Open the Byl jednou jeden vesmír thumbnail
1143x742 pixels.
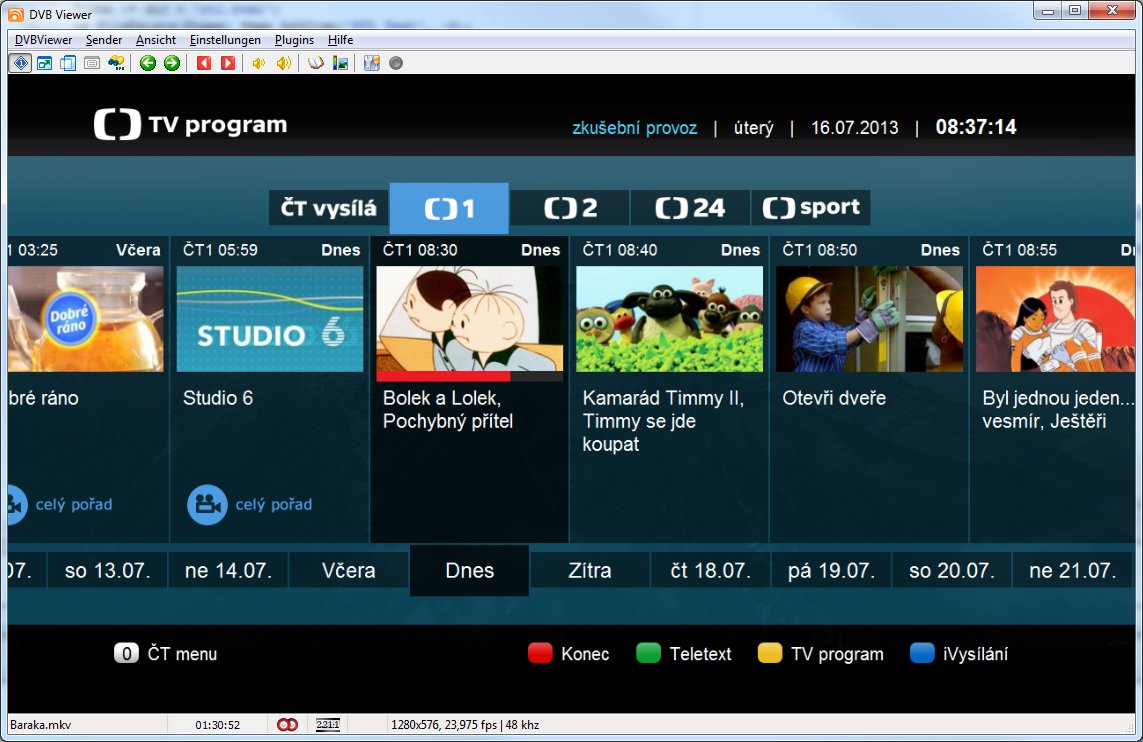[1056, 319]
